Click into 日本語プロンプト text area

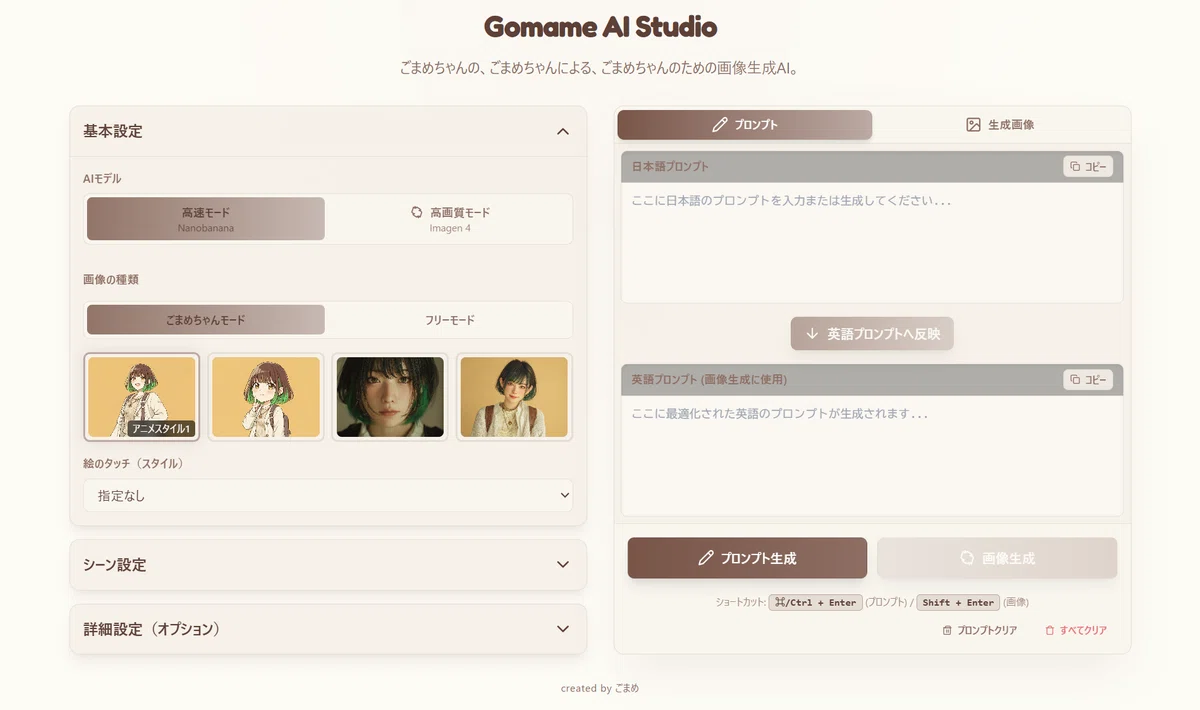(872, 242)
